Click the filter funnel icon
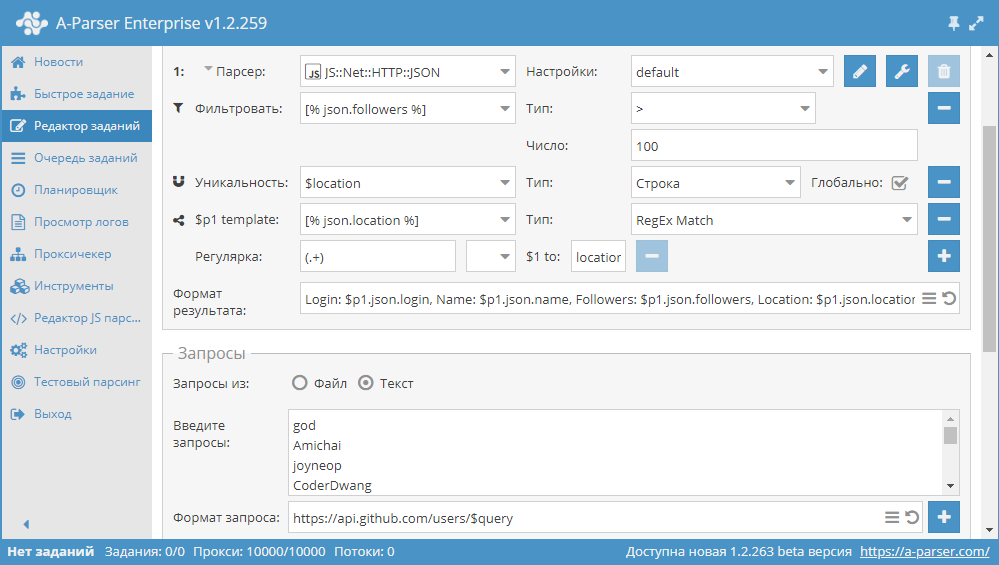Viewport: 999px width, 565px height. click(178, 108)
